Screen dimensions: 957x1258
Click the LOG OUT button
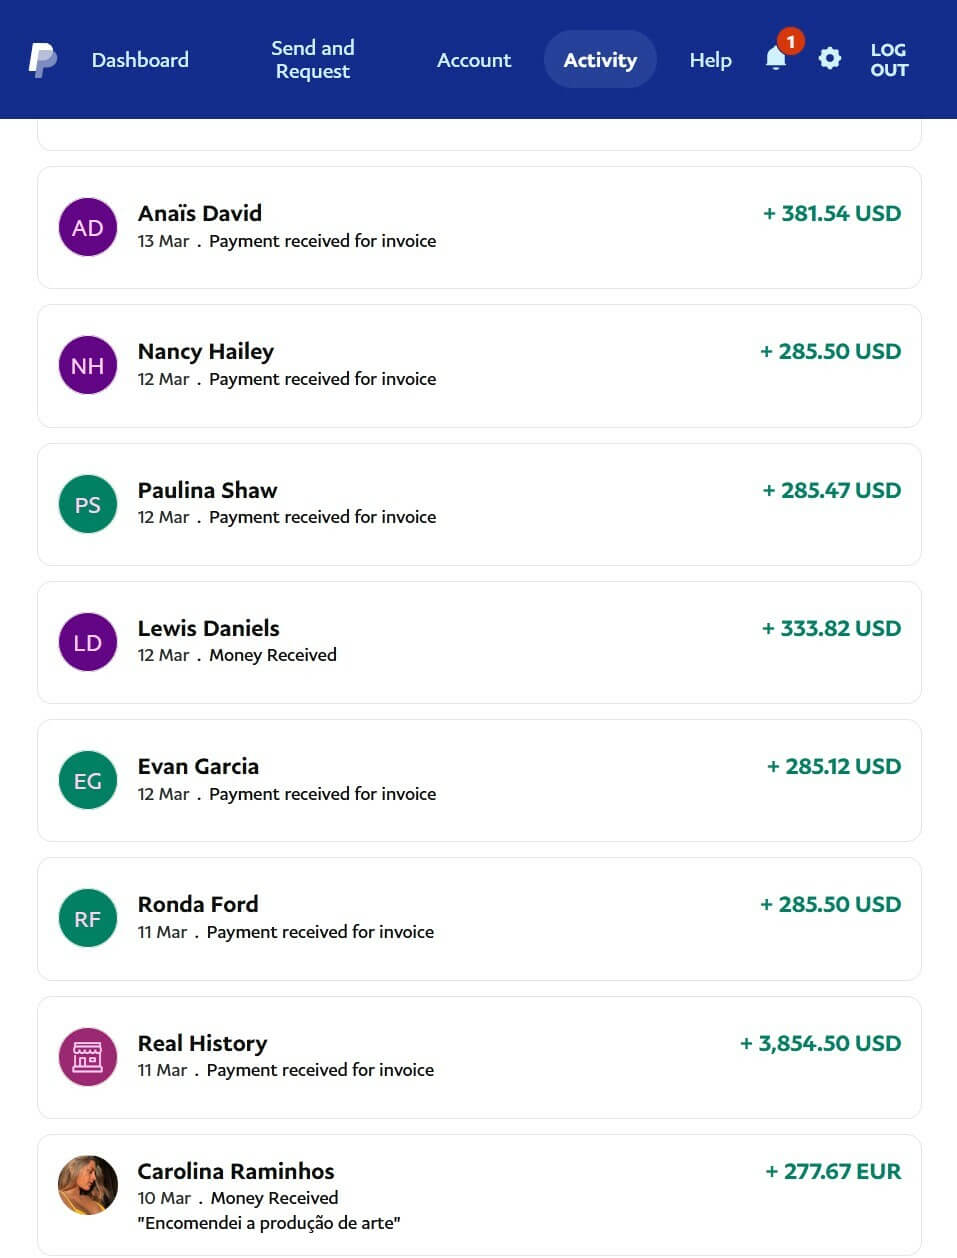tap(888, 60)
